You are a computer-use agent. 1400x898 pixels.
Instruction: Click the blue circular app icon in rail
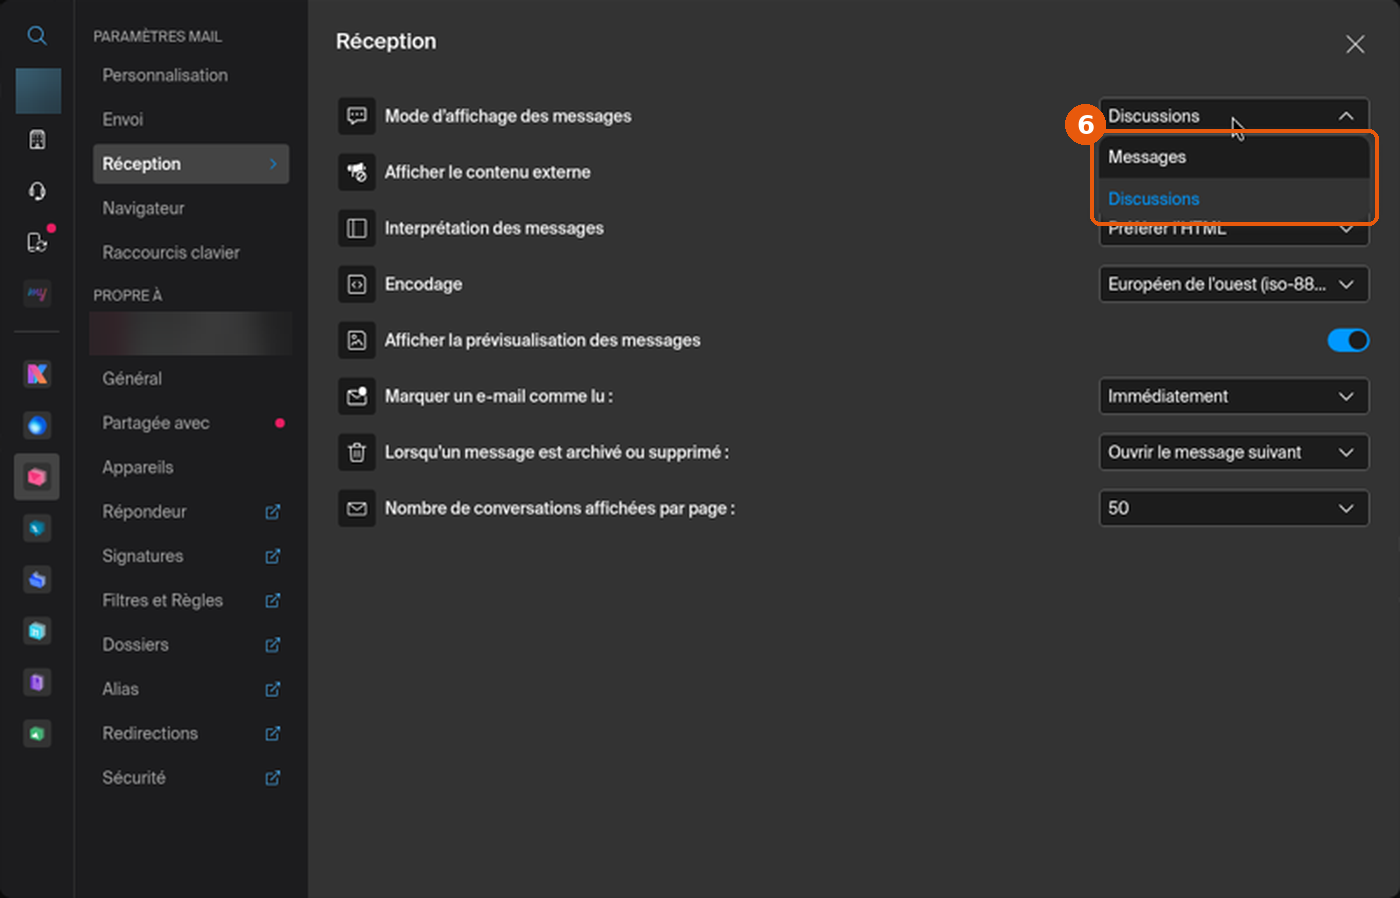point(37,426)
